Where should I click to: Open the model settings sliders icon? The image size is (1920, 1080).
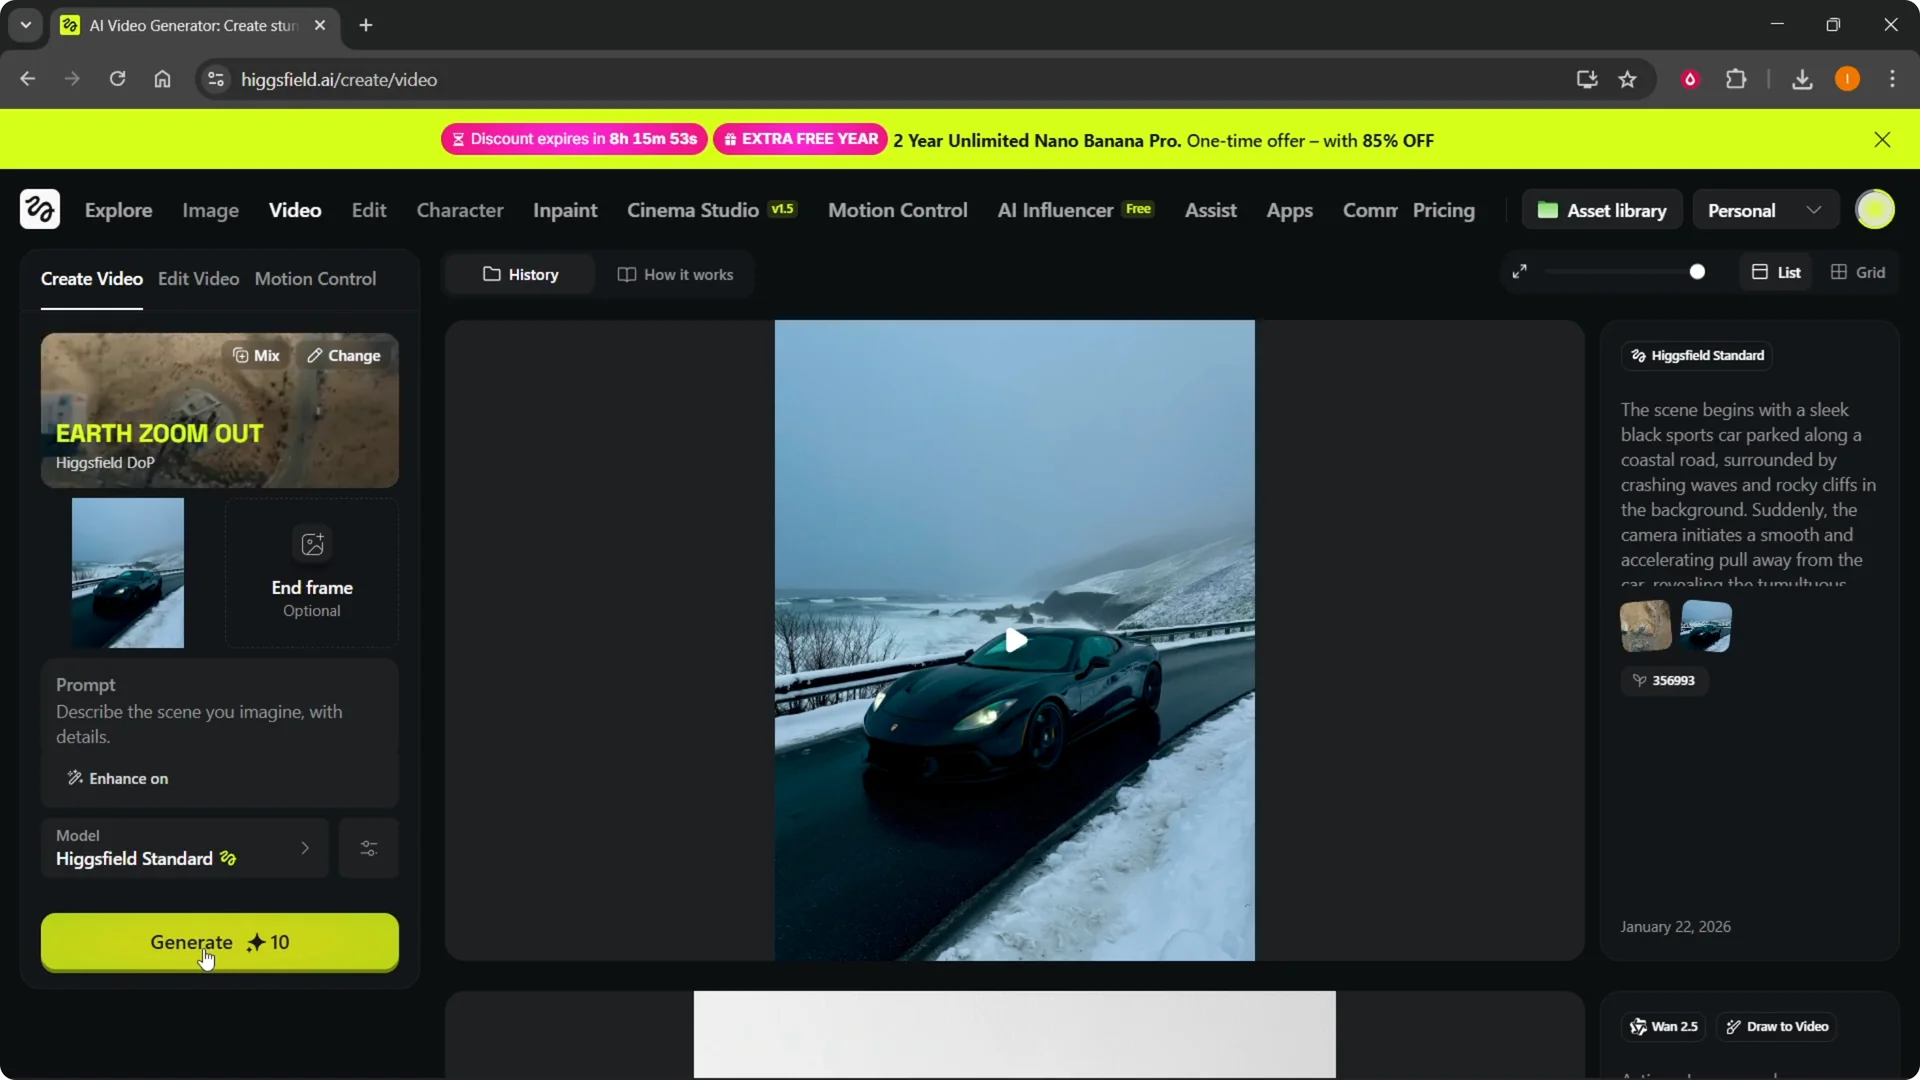click(367, 848)
